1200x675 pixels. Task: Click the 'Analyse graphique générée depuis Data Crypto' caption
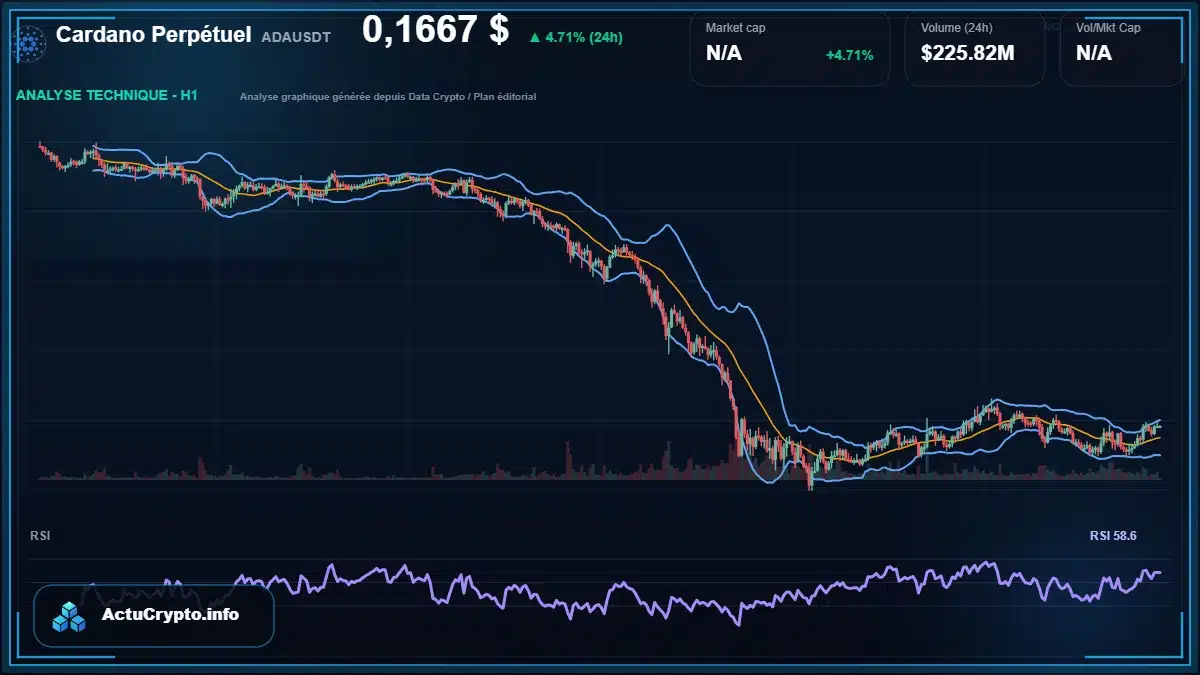click(x=388, y=97)
